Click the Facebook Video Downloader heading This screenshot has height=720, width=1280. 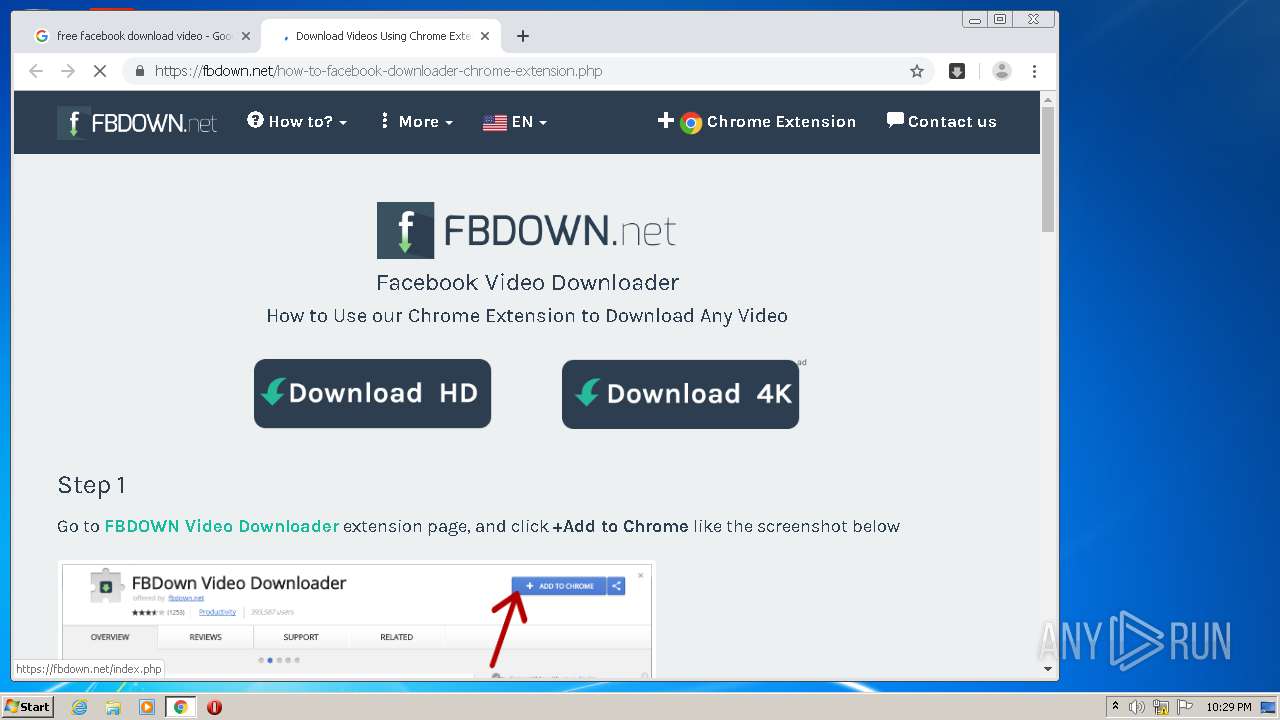pos(527,282)
